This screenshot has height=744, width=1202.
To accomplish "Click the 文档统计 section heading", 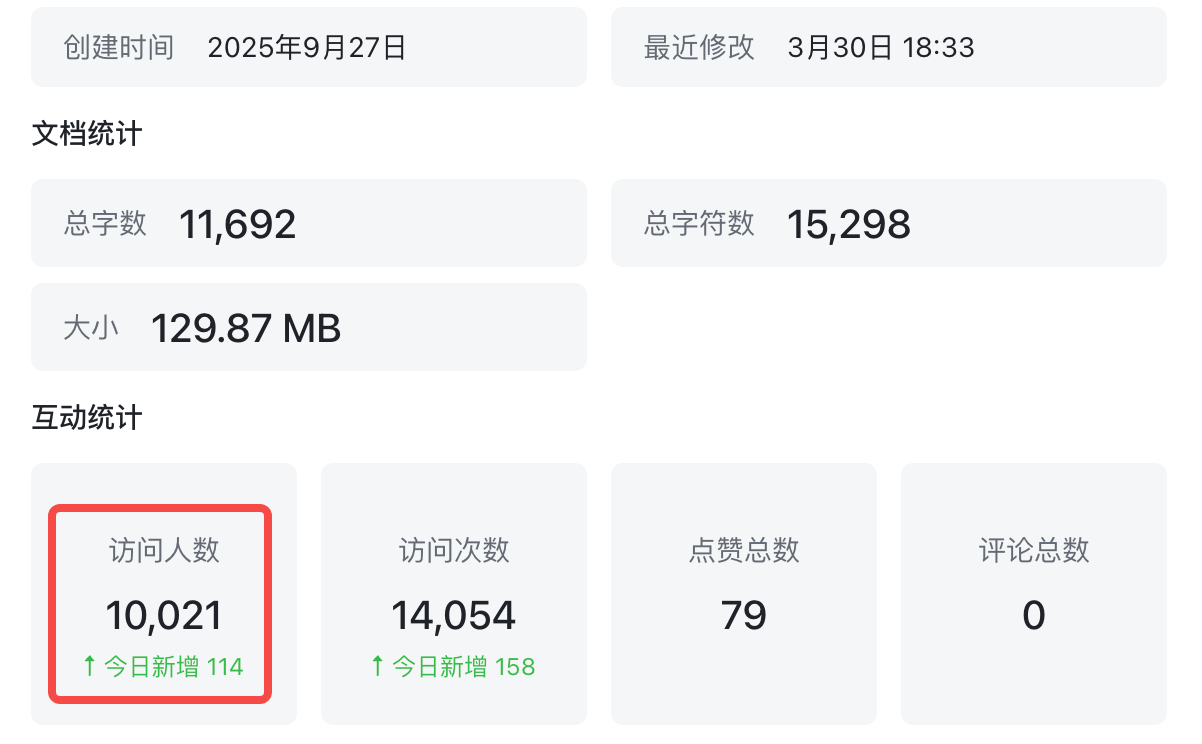I will point(87,133).
